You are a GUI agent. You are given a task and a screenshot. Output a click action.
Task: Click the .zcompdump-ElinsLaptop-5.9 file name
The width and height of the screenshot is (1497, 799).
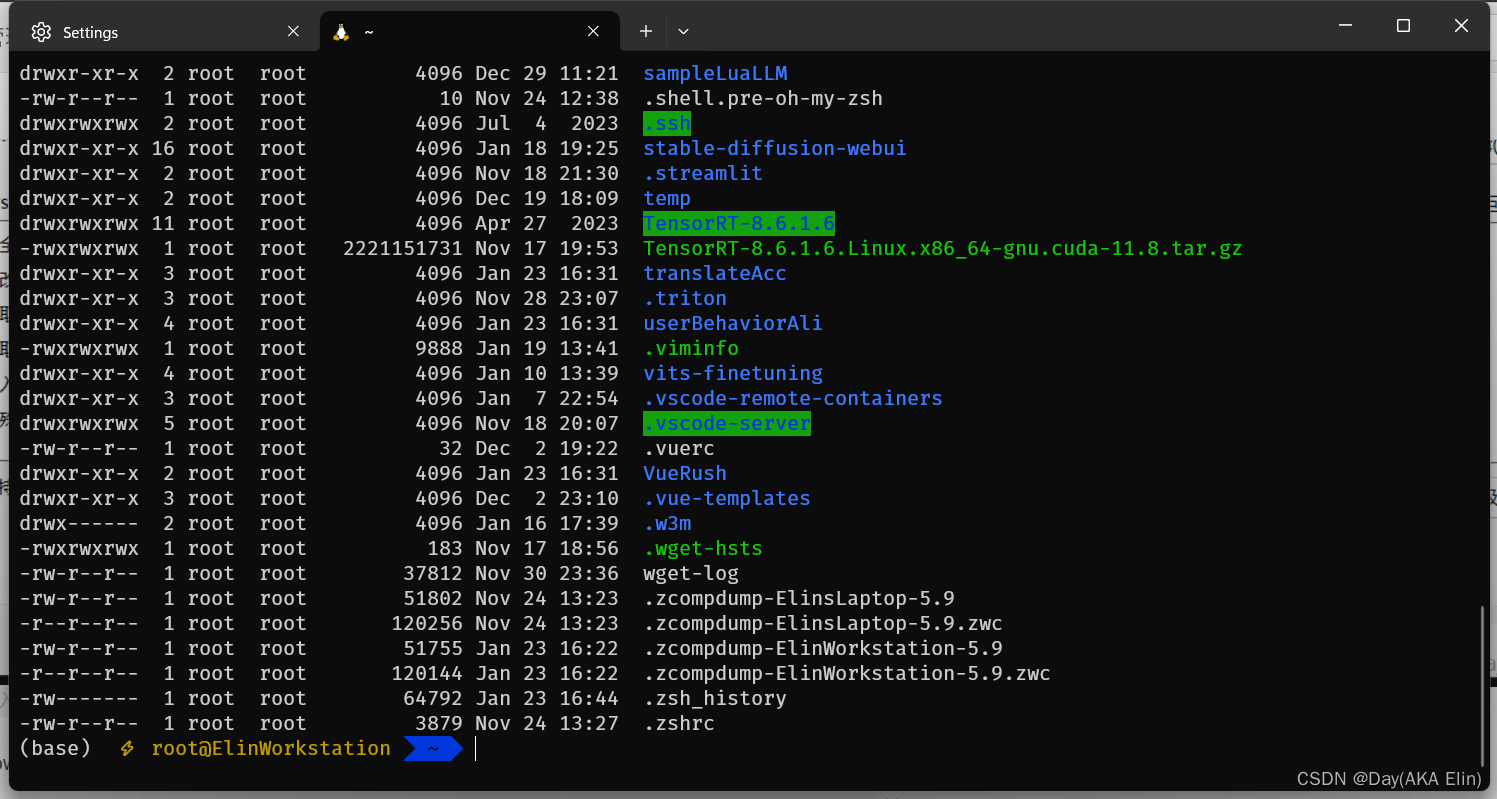click(799, 599)
